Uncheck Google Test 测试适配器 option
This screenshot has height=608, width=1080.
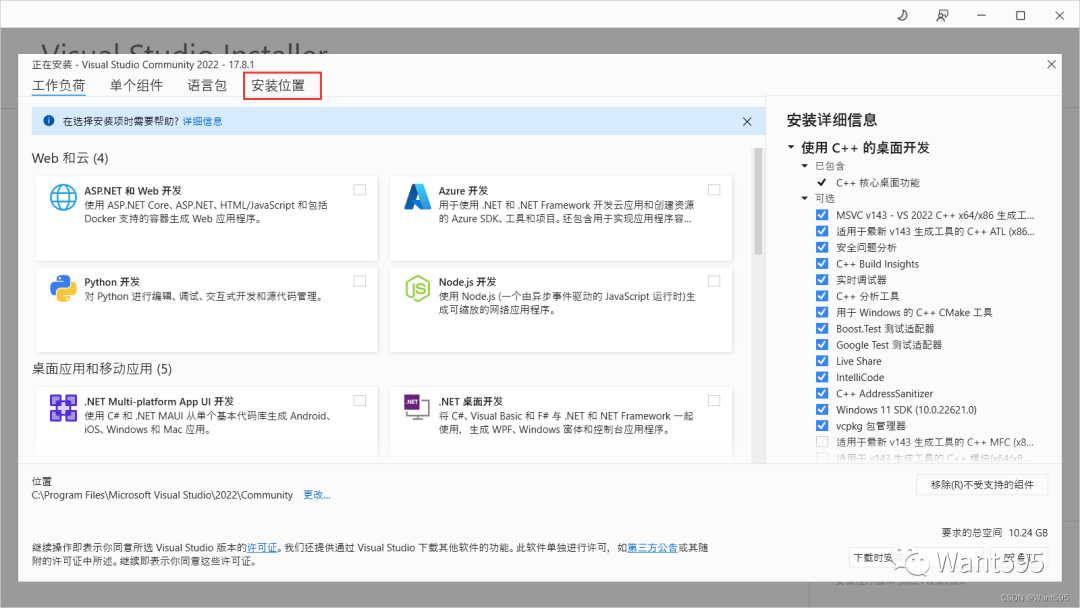(x=822, y=345)
